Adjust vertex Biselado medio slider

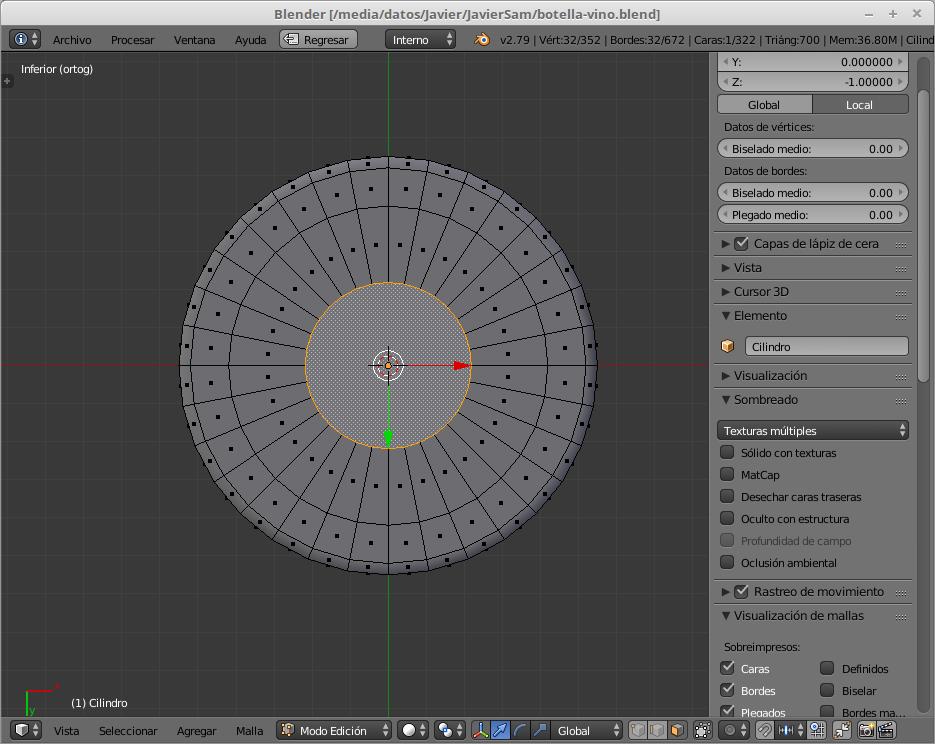pyautogui.click(x=813, y=148)
